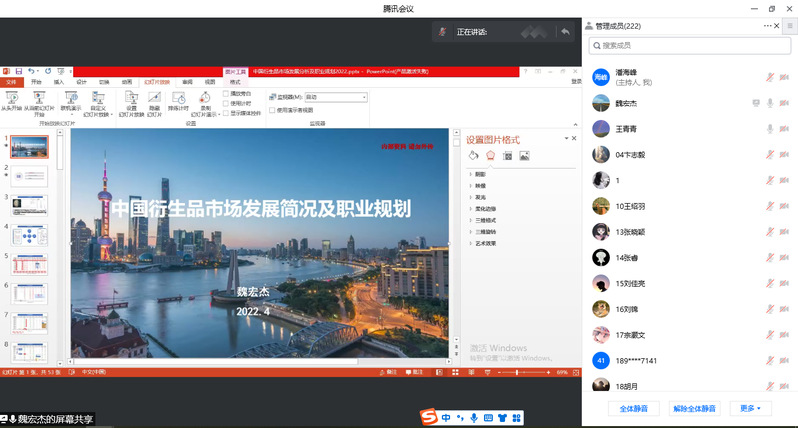This screenshot has width=798, height=428.
Task: Open the picture tab in format pane
Action: (x=524, y=156)
